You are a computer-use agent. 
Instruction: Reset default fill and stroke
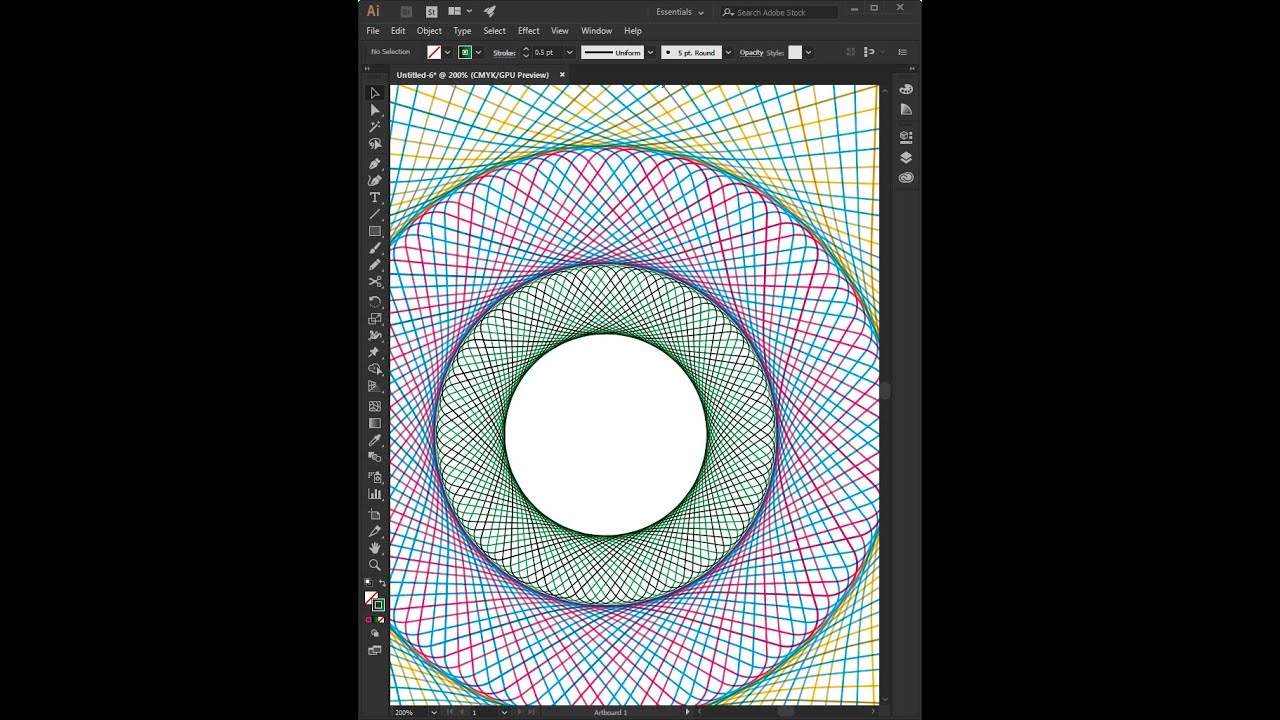[367, 583]
